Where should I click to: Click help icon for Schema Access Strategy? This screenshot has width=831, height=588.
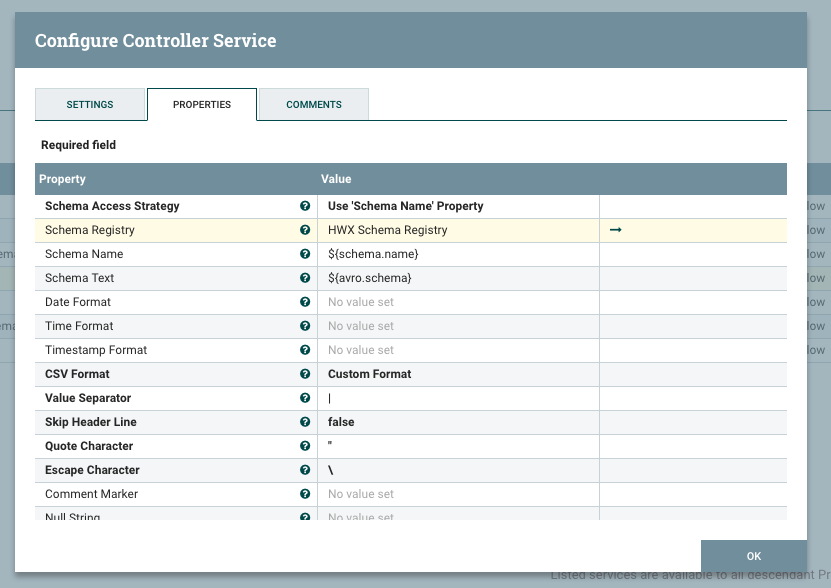point(305,206)
